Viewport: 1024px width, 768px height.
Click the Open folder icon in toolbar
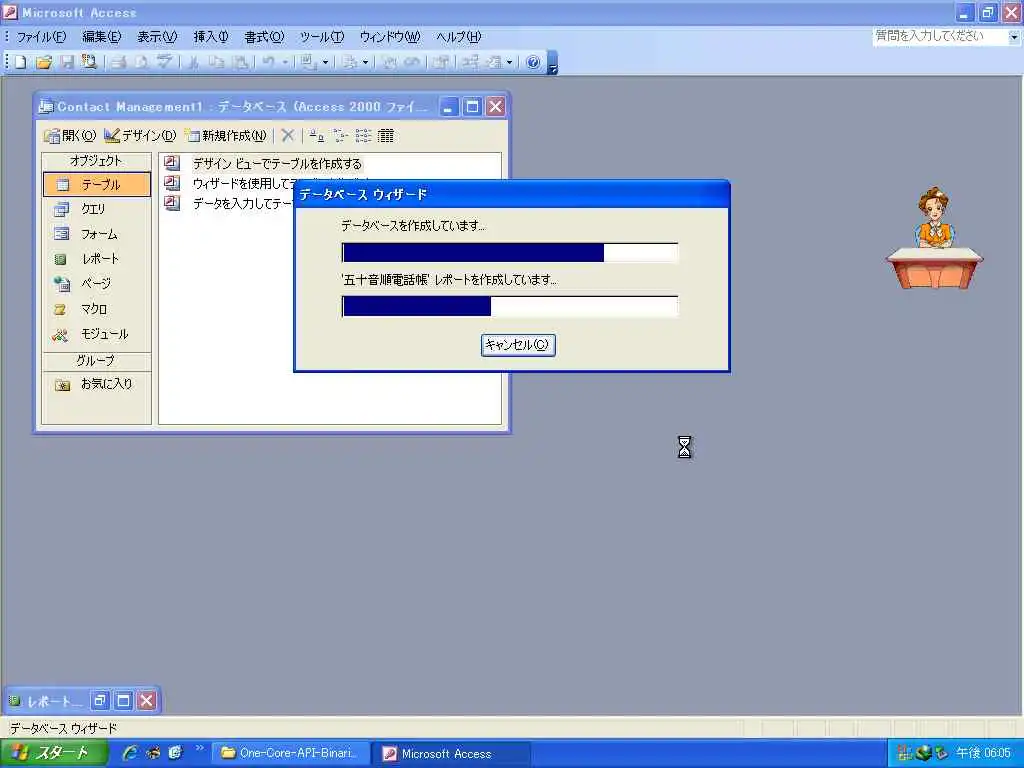(x=43, y=62)
